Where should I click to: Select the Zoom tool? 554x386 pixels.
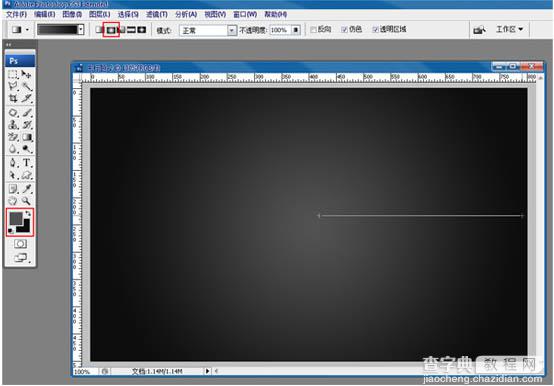(x=26, y=201)
